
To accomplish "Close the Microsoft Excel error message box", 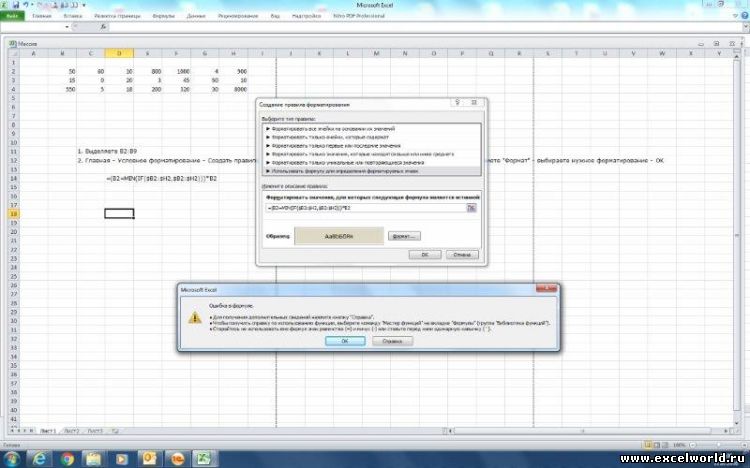I will [x=546, y=289].
